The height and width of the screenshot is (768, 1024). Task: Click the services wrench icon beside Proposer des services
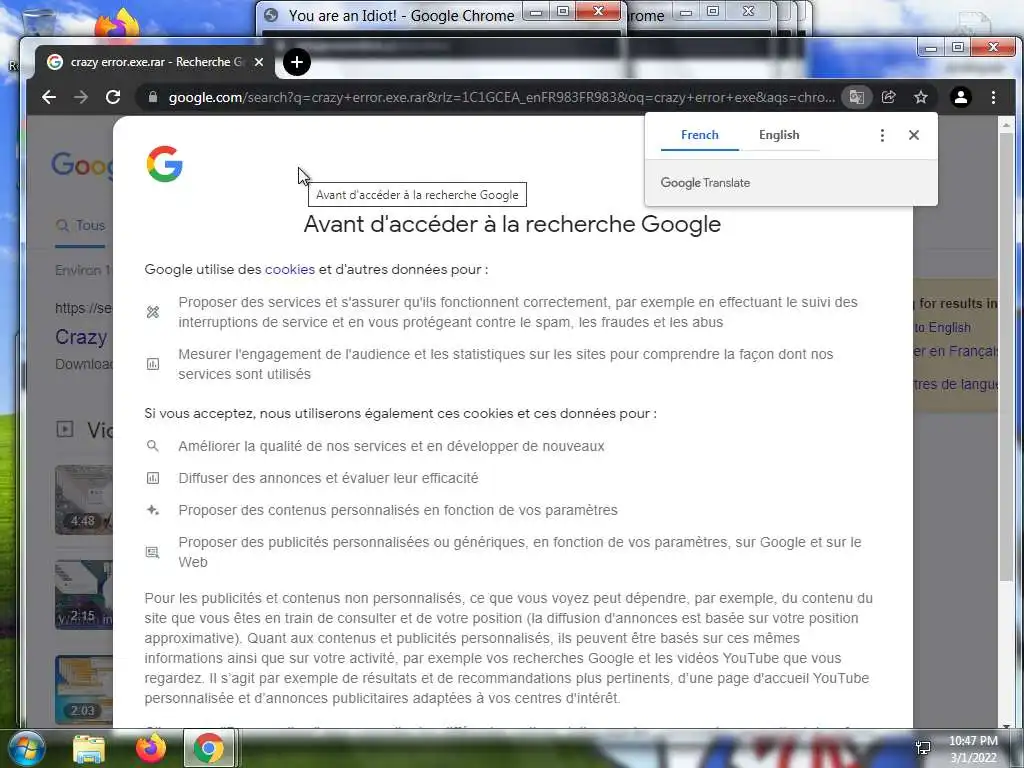click(153, 312)
